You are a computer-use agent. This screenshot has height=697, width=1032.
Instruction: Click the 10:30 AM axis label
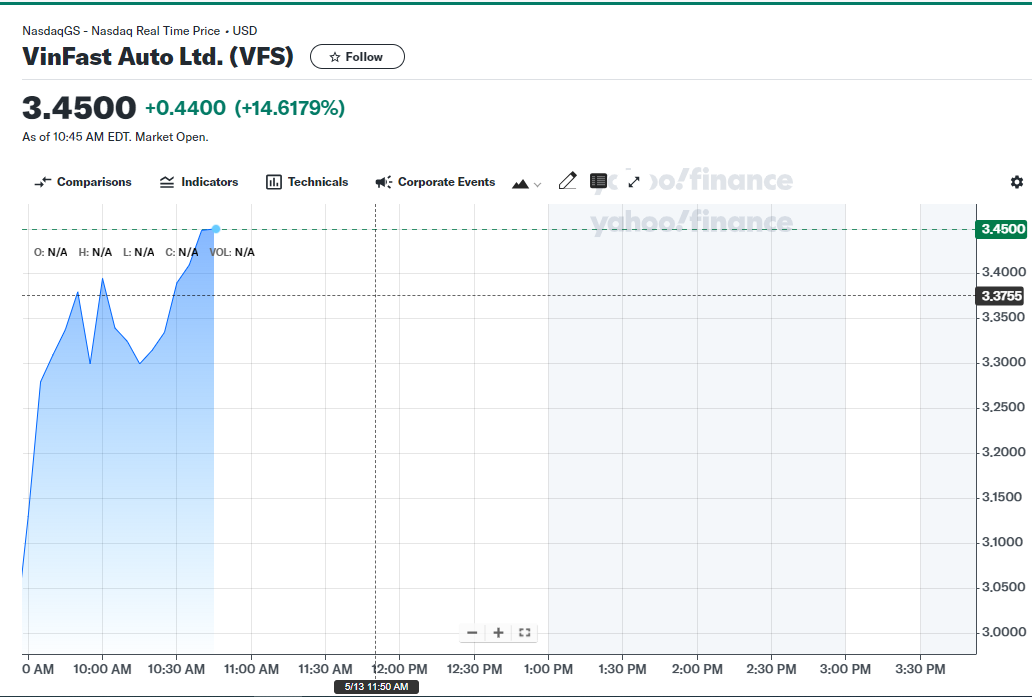tap(176, 669)
